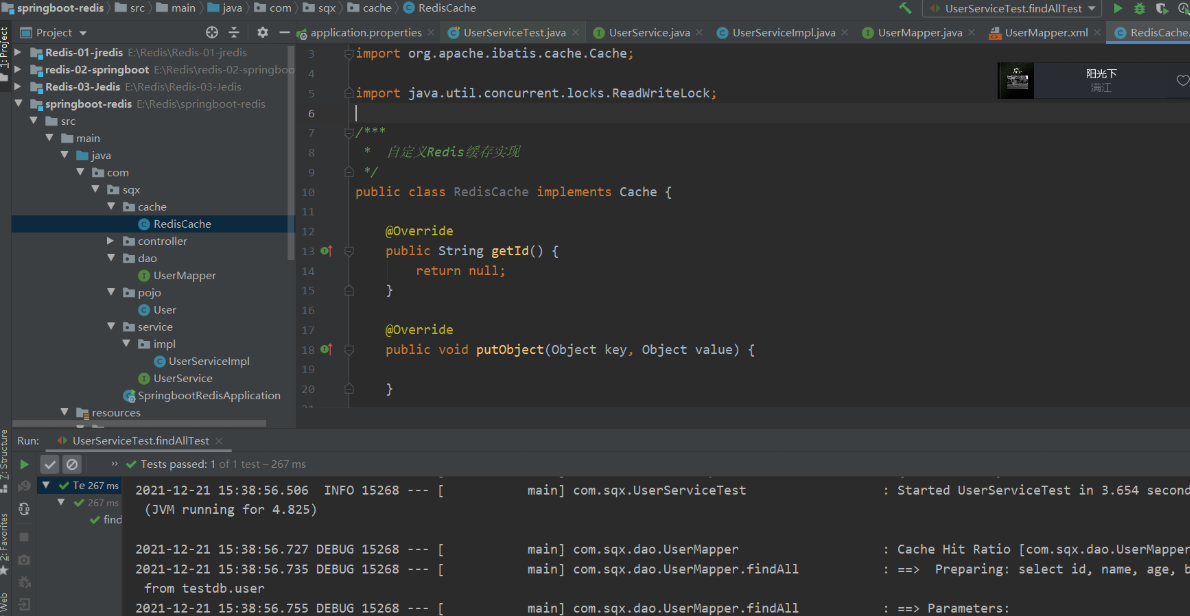This screenshot has height=616, width=1190.
Task: Run UserServiceTest.findAllTest from the toolbar
Action: pyautogui.click(x=1117, y=8)
